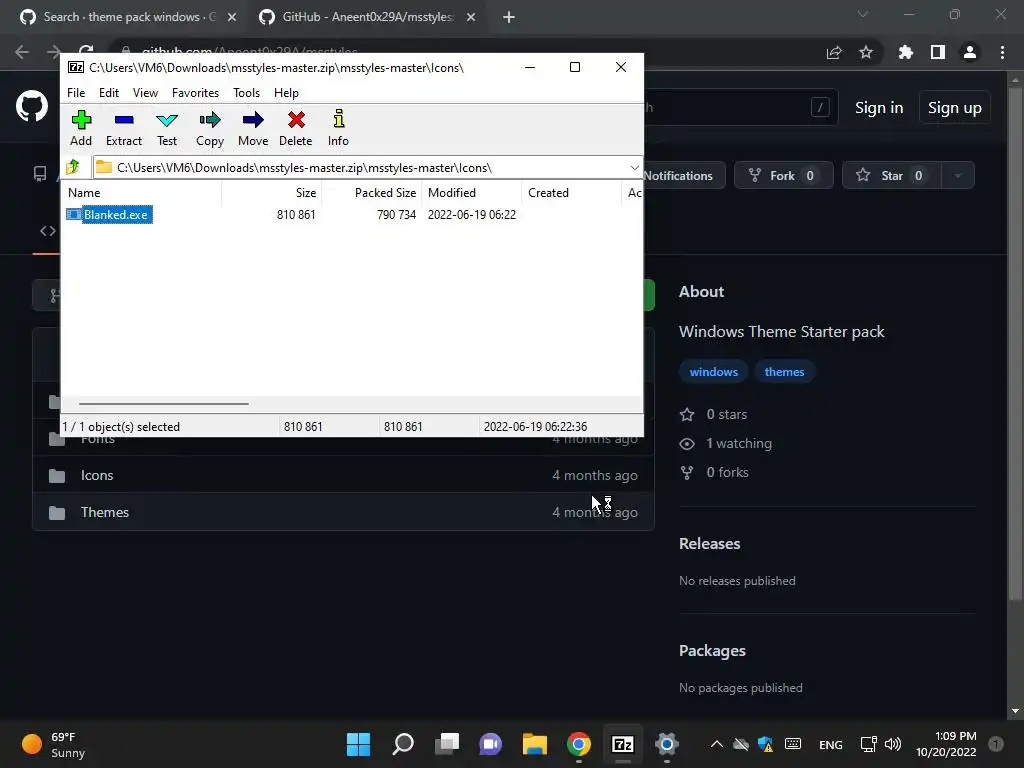Click the Add button in 7-Zip toolbar

tap(81, 128)
